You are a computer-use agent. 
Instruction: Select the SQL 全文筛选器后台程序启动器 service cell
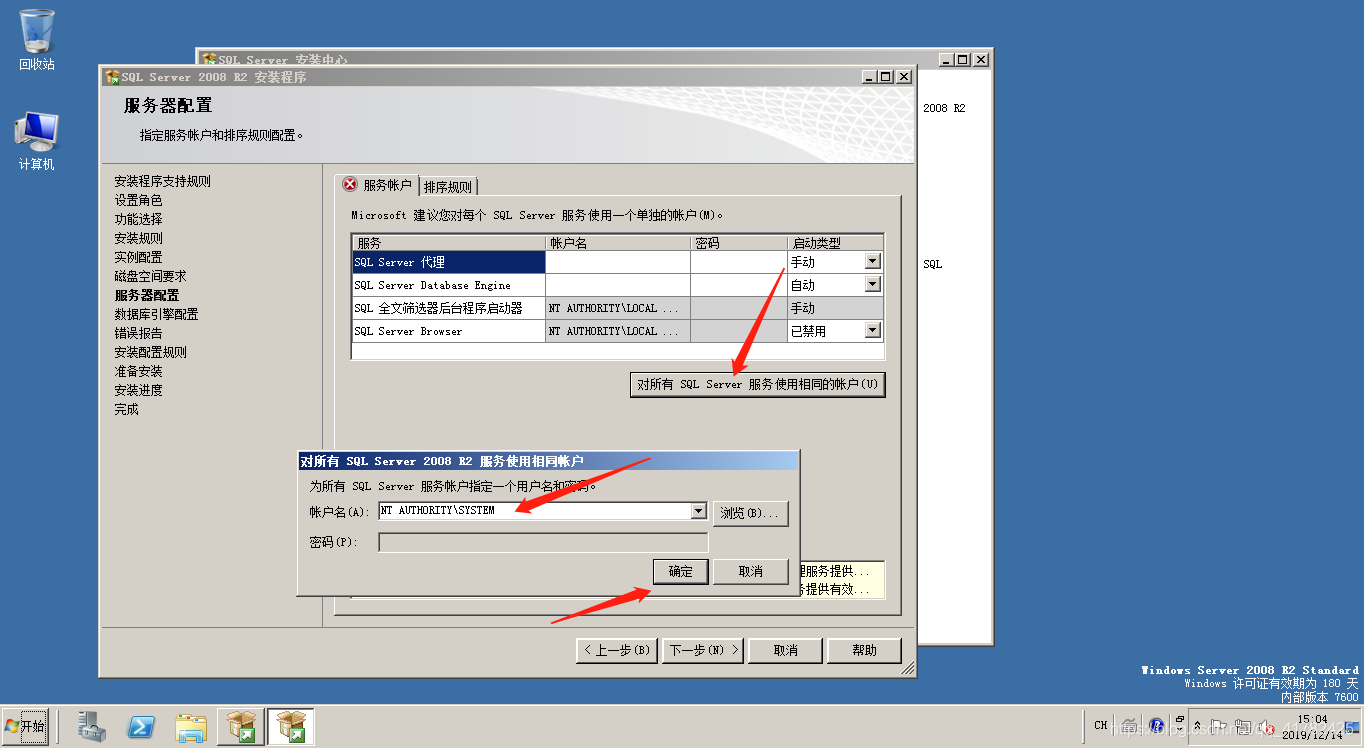point(448,308)
